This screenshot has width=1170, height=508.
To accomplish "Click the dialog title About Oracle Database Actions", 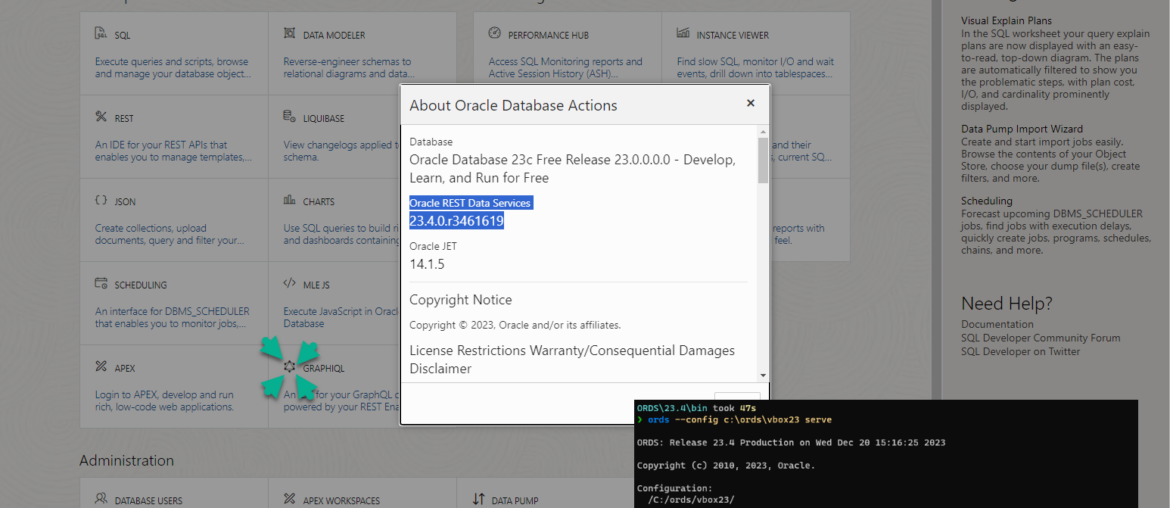I will coord(513,105).
